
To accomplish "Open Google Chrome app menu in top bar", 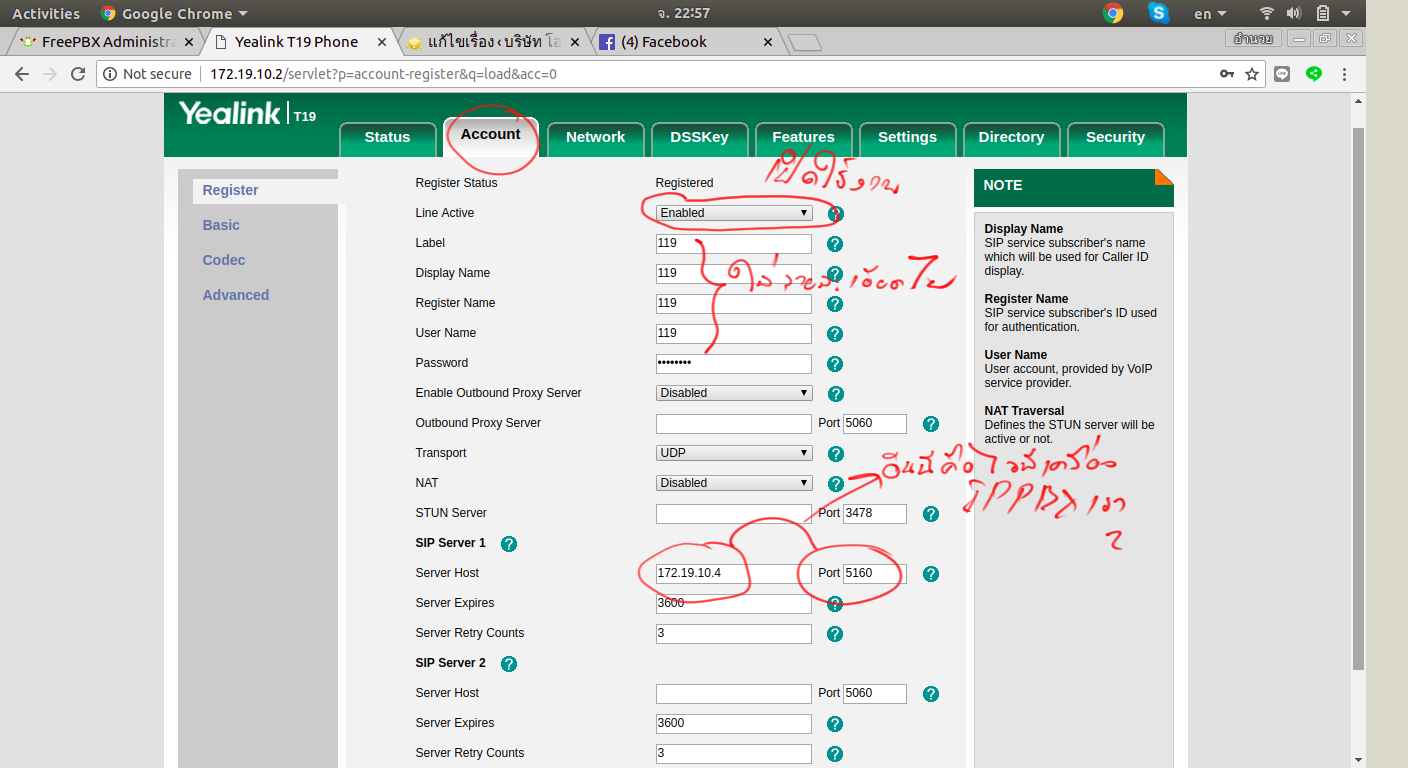I will (x=174, y=13).
